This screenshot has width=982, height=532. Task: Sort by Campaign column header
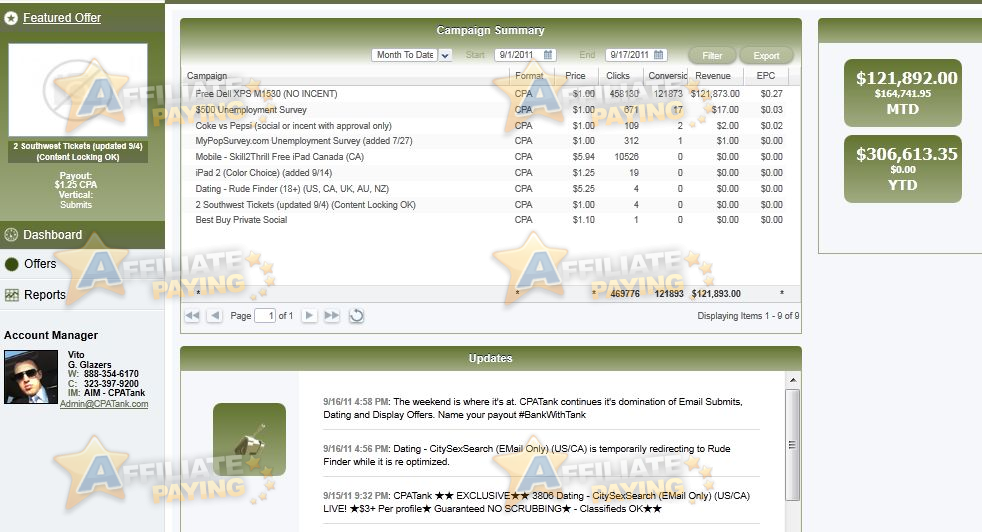pyautogui.click(x=207, y=76)
